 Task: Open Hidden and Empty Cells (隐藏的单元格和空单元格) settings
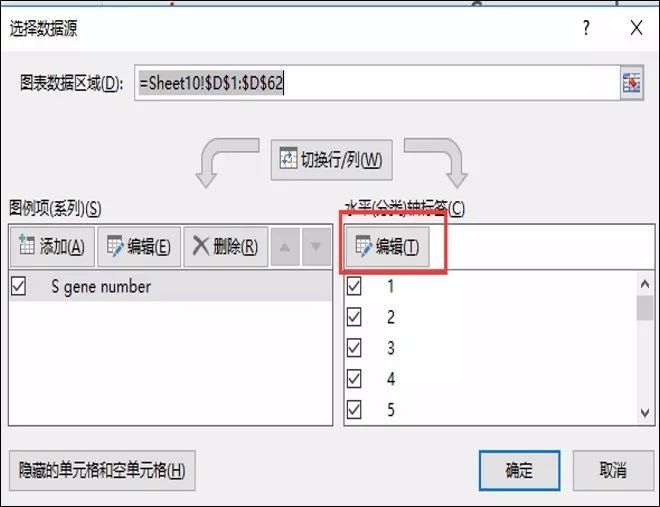(102, 471)
